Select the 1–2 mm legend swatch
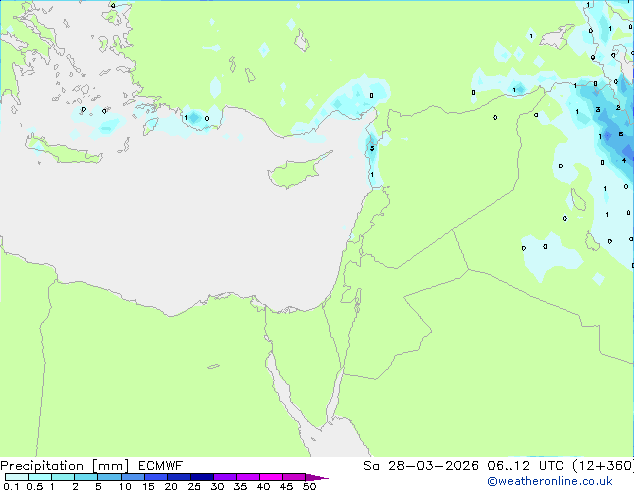 [63, 477]
